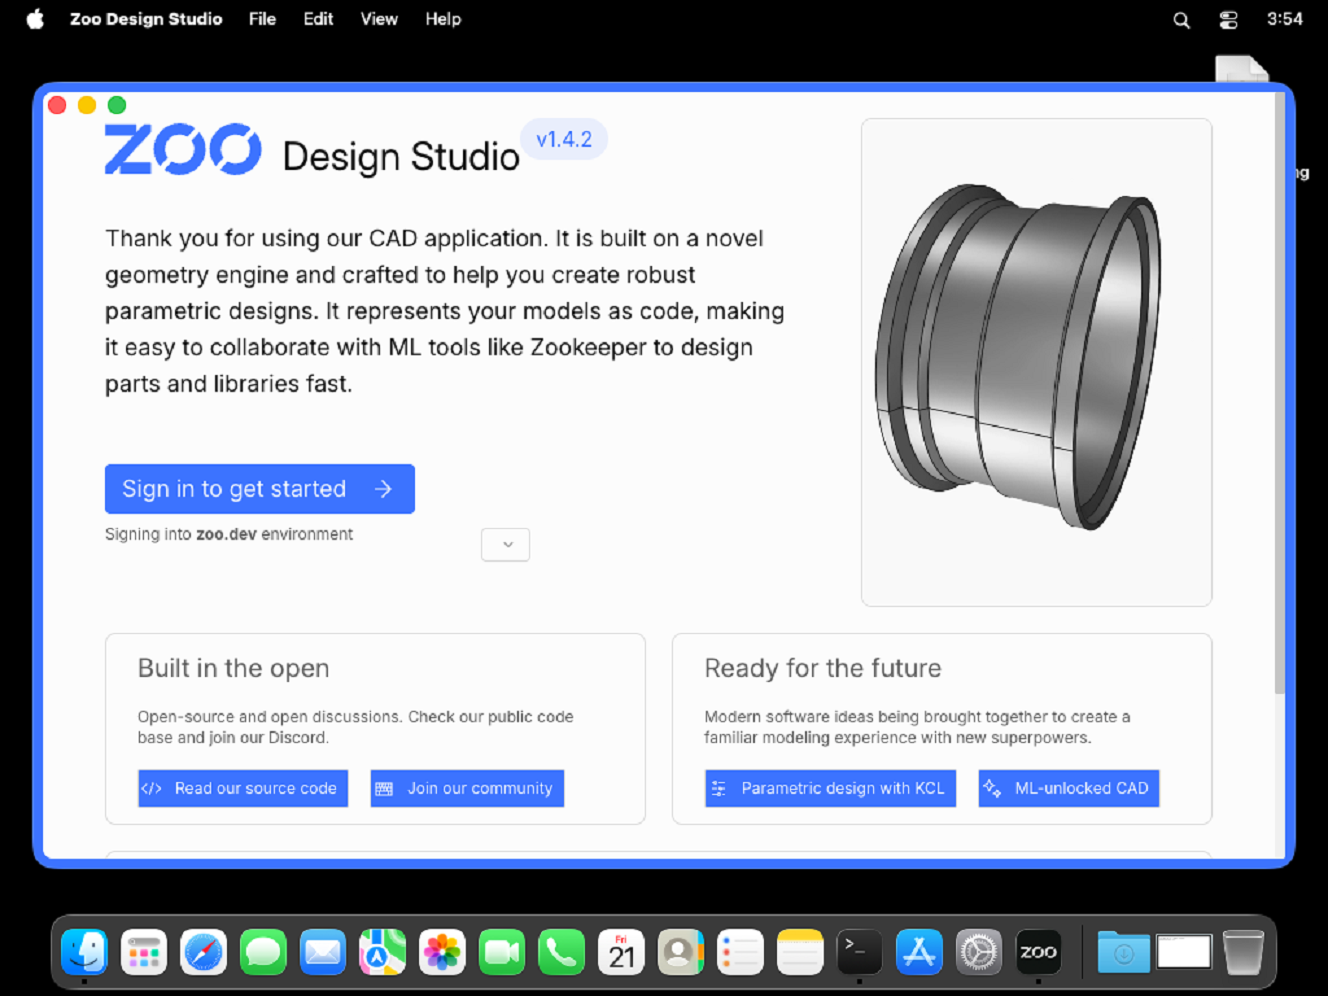
Task: Open Reminders app in the dock
Action: click(x=741, y=952)
